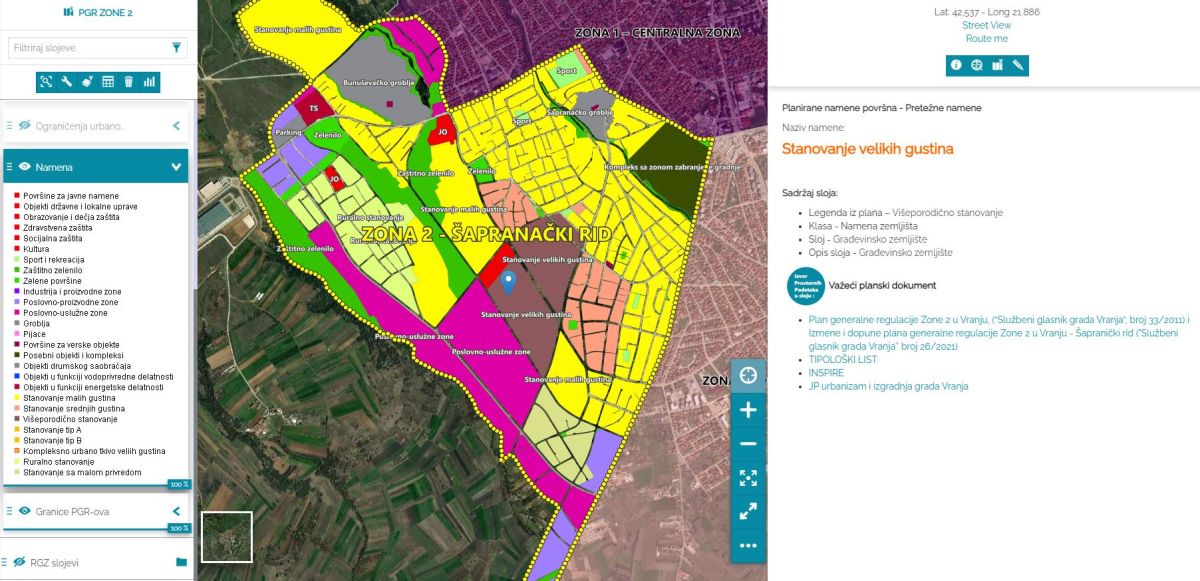Open the wrench settings tool
Screen dimensions: 1200x581
click(x=67, y=82)
